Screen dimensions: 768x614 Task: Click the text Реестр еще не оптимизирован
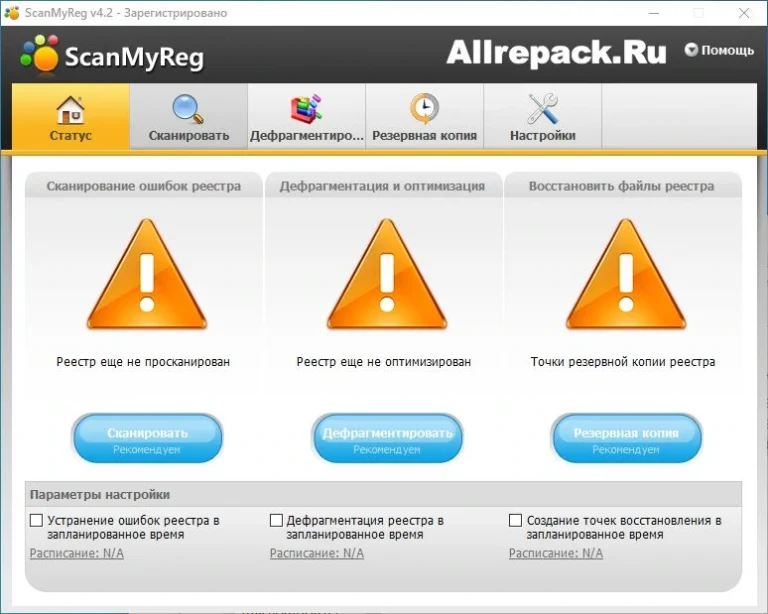pos(384,362)
